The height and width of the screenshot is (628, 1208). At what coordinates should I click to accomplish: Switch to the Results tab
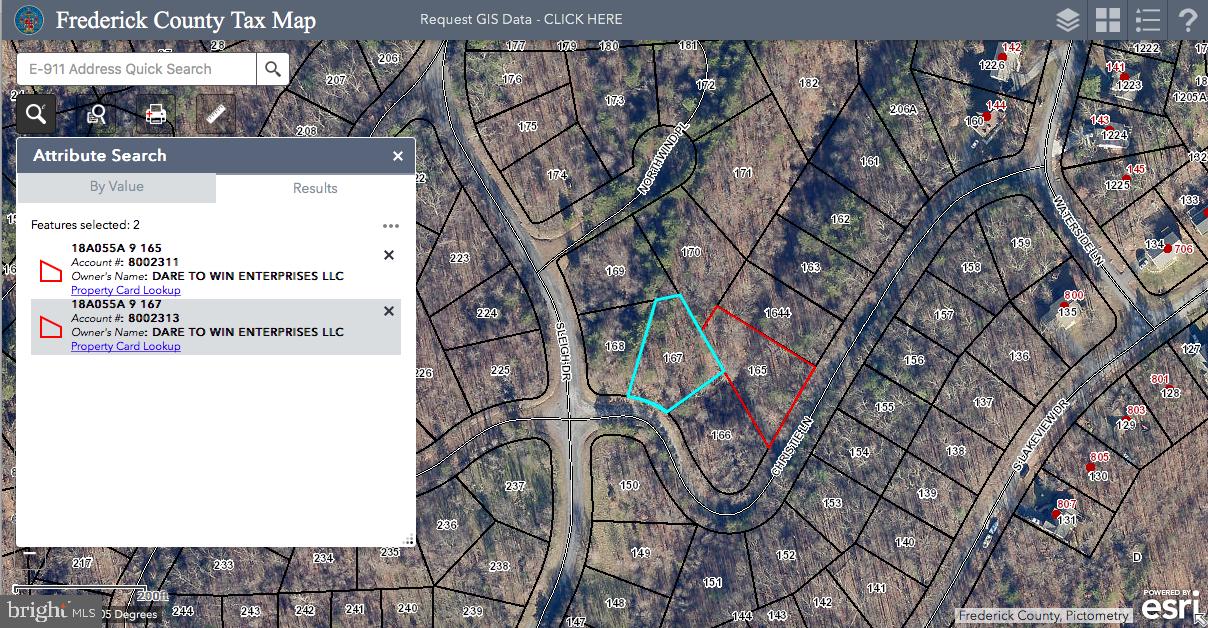[x=315, y=188]
